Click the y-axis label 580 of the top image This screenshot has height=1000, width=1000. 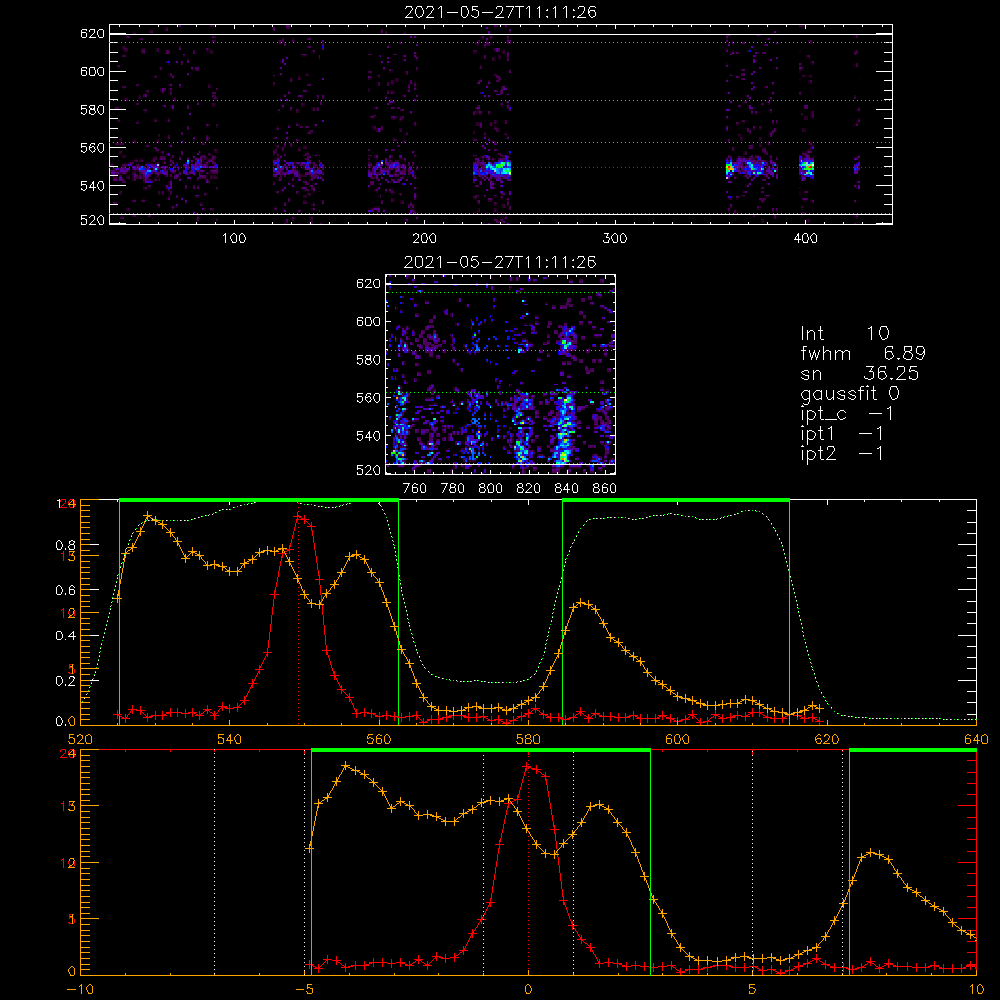(x=92, y=110)
